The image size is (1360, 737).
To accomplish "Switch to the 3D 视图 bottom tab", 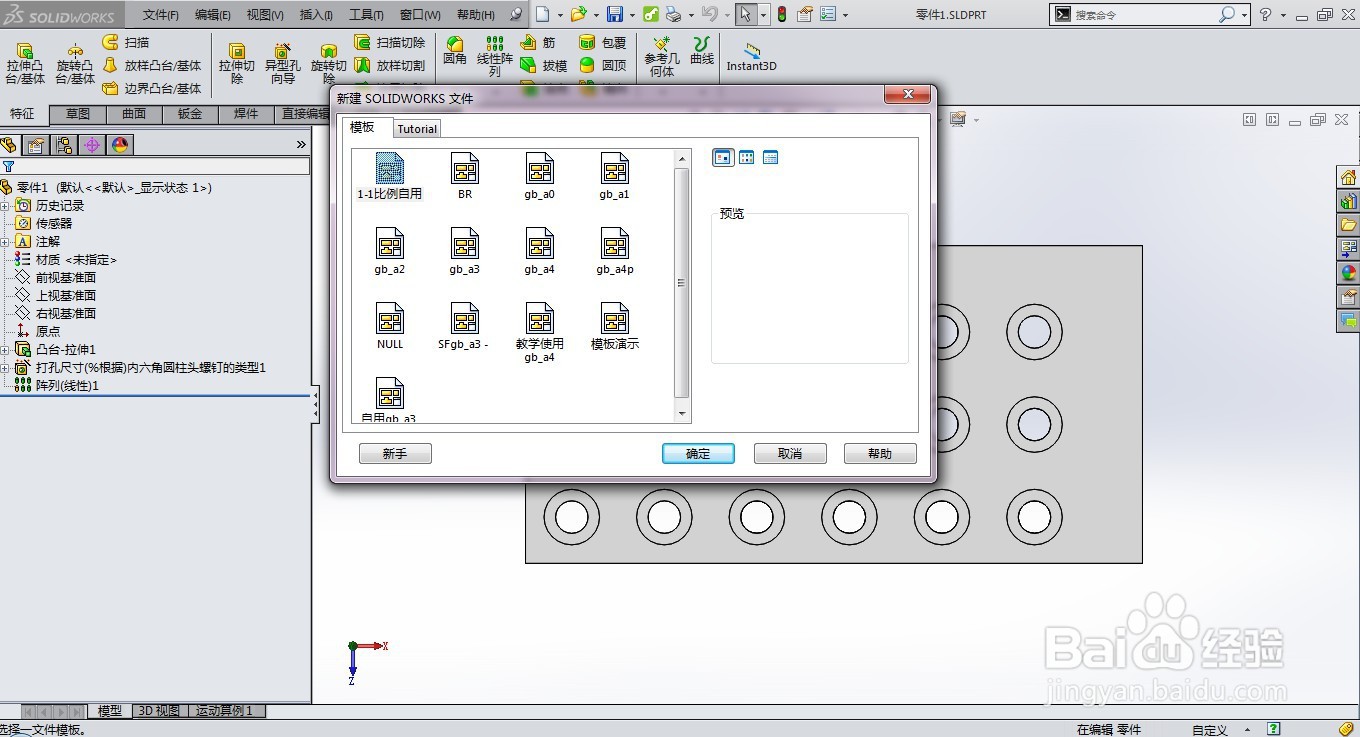I will [159, 711].
